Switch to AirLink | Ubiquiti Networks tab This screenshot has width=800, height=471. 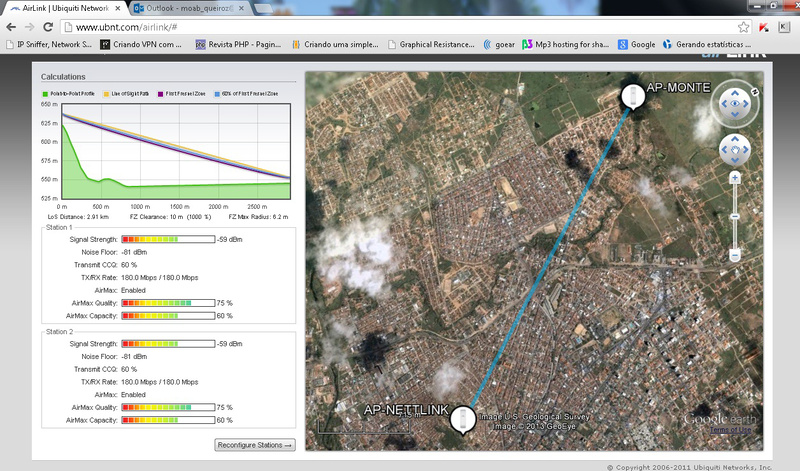(63, 8)
